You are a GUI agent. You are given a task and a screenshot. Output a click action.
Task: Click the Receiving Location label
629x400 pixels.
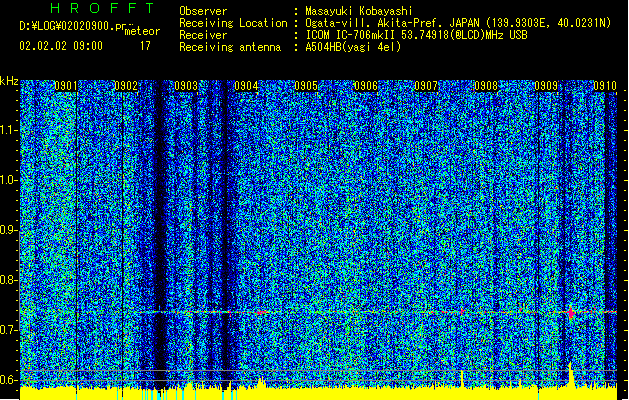click(233, 23)
